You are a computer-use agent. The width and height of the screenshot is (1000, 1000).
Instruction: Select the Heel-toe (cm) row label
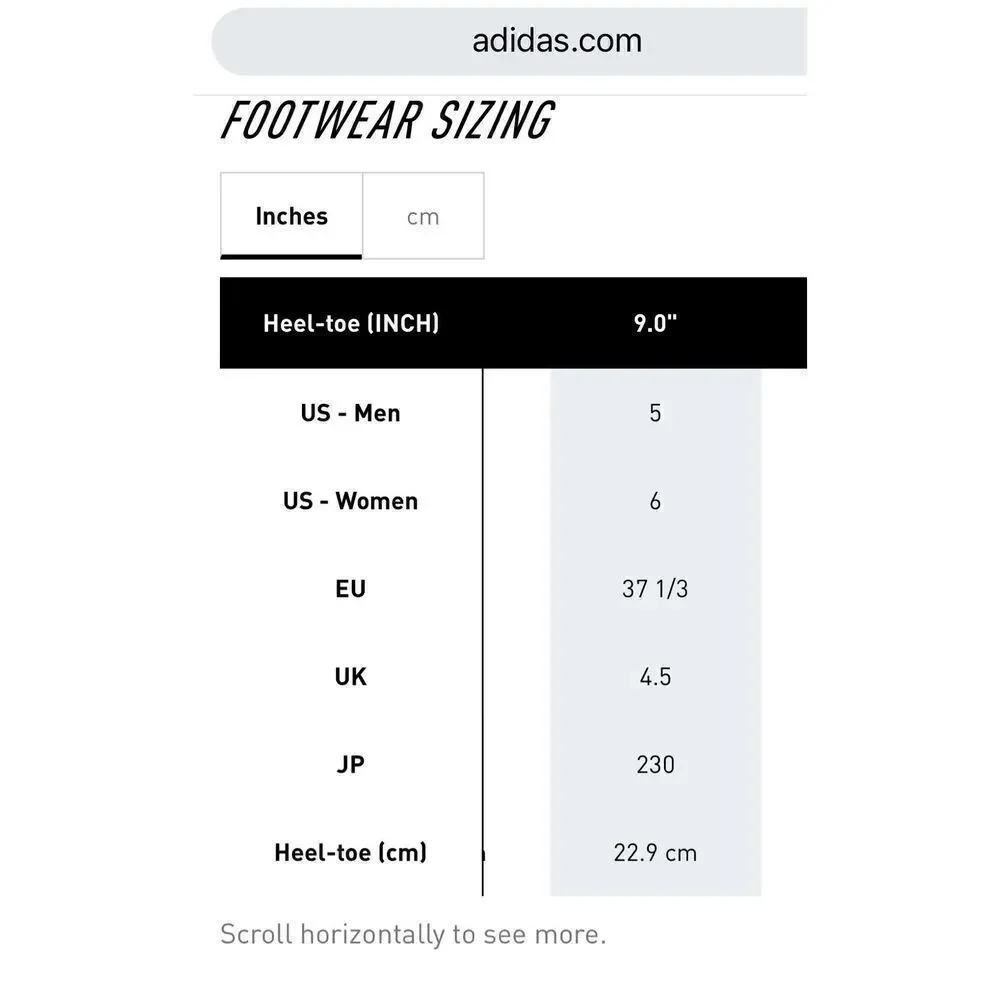coord(351,853)
